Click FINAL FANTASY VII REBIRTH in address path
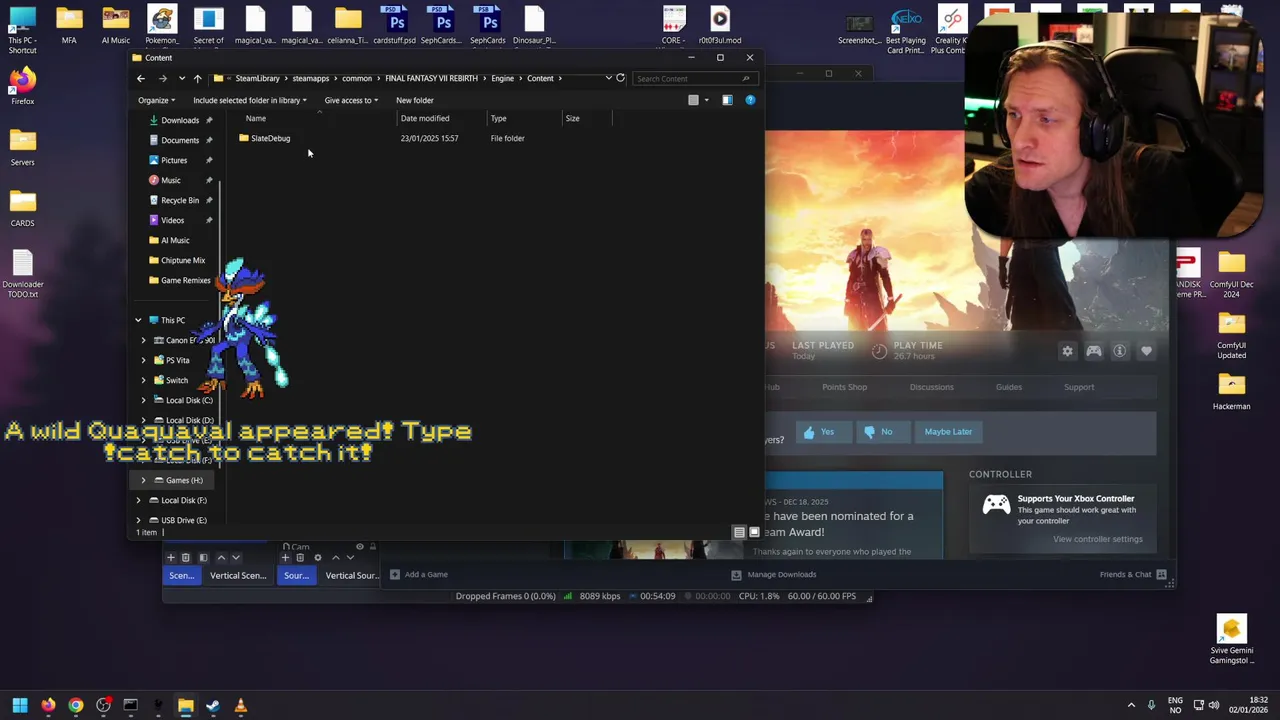 point(431,78)
